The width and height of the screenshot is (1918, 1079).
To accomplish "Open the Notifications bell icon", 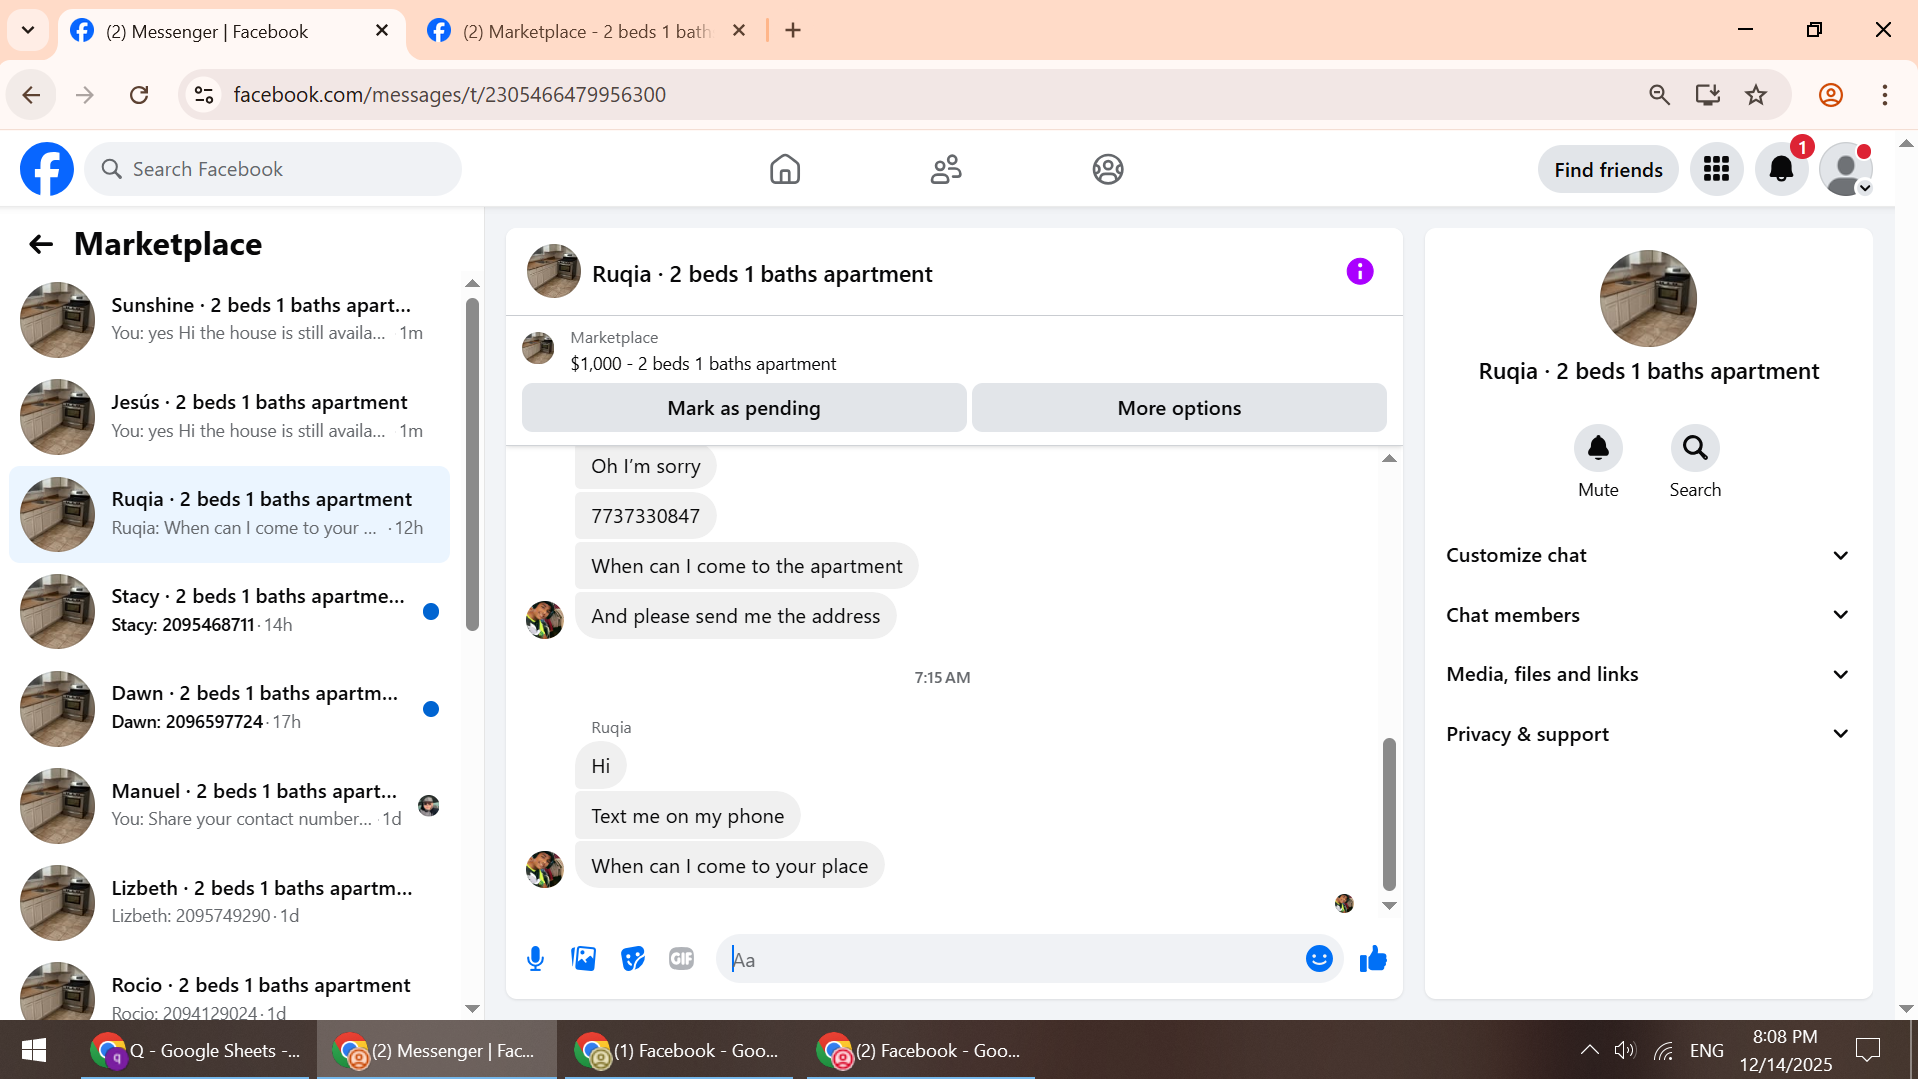I will pos(1782,169).
